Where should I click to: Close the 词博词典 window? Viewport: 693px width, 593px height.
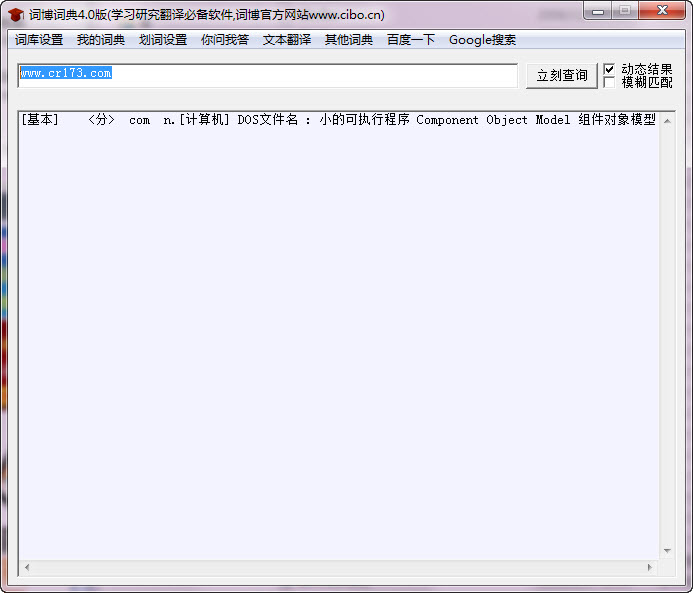point(662,11)
